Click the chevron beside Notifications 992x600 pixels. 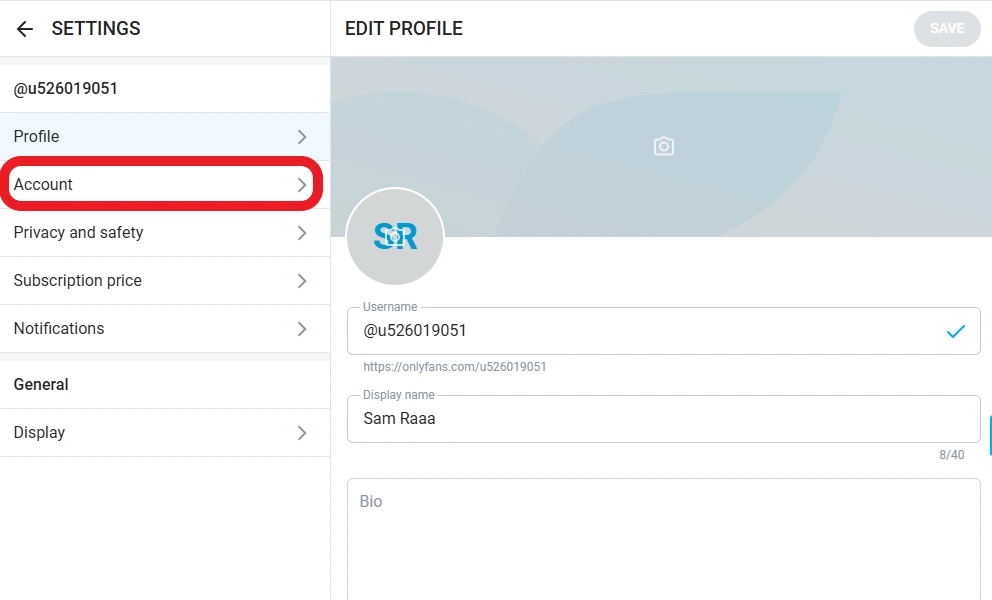(x=302, y=329)
